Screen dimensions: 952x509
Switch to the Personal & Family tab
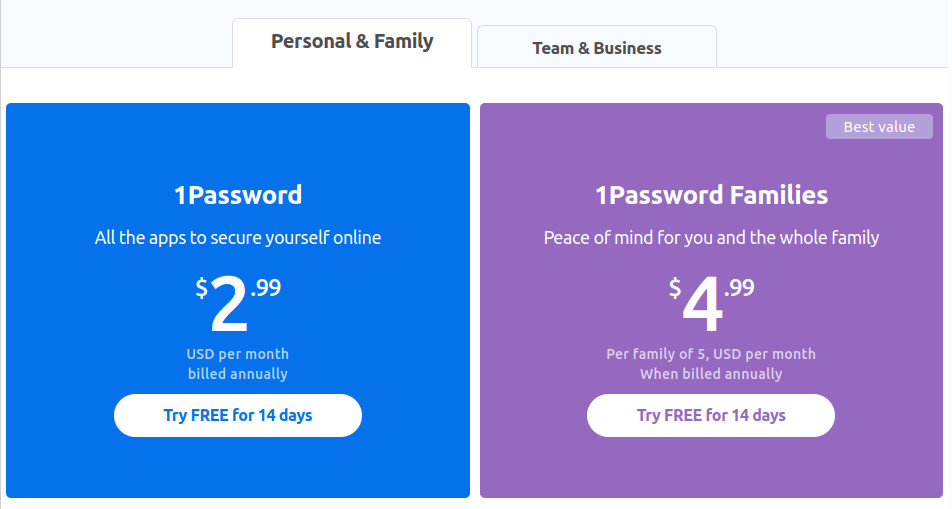[x=352, y=43]
